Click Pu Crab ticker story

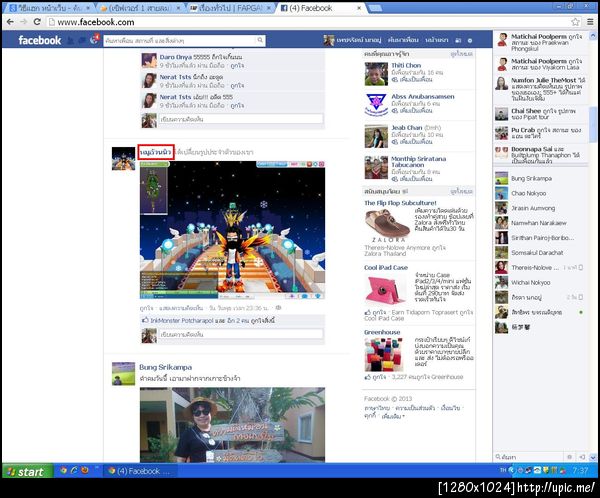[540, 133]
